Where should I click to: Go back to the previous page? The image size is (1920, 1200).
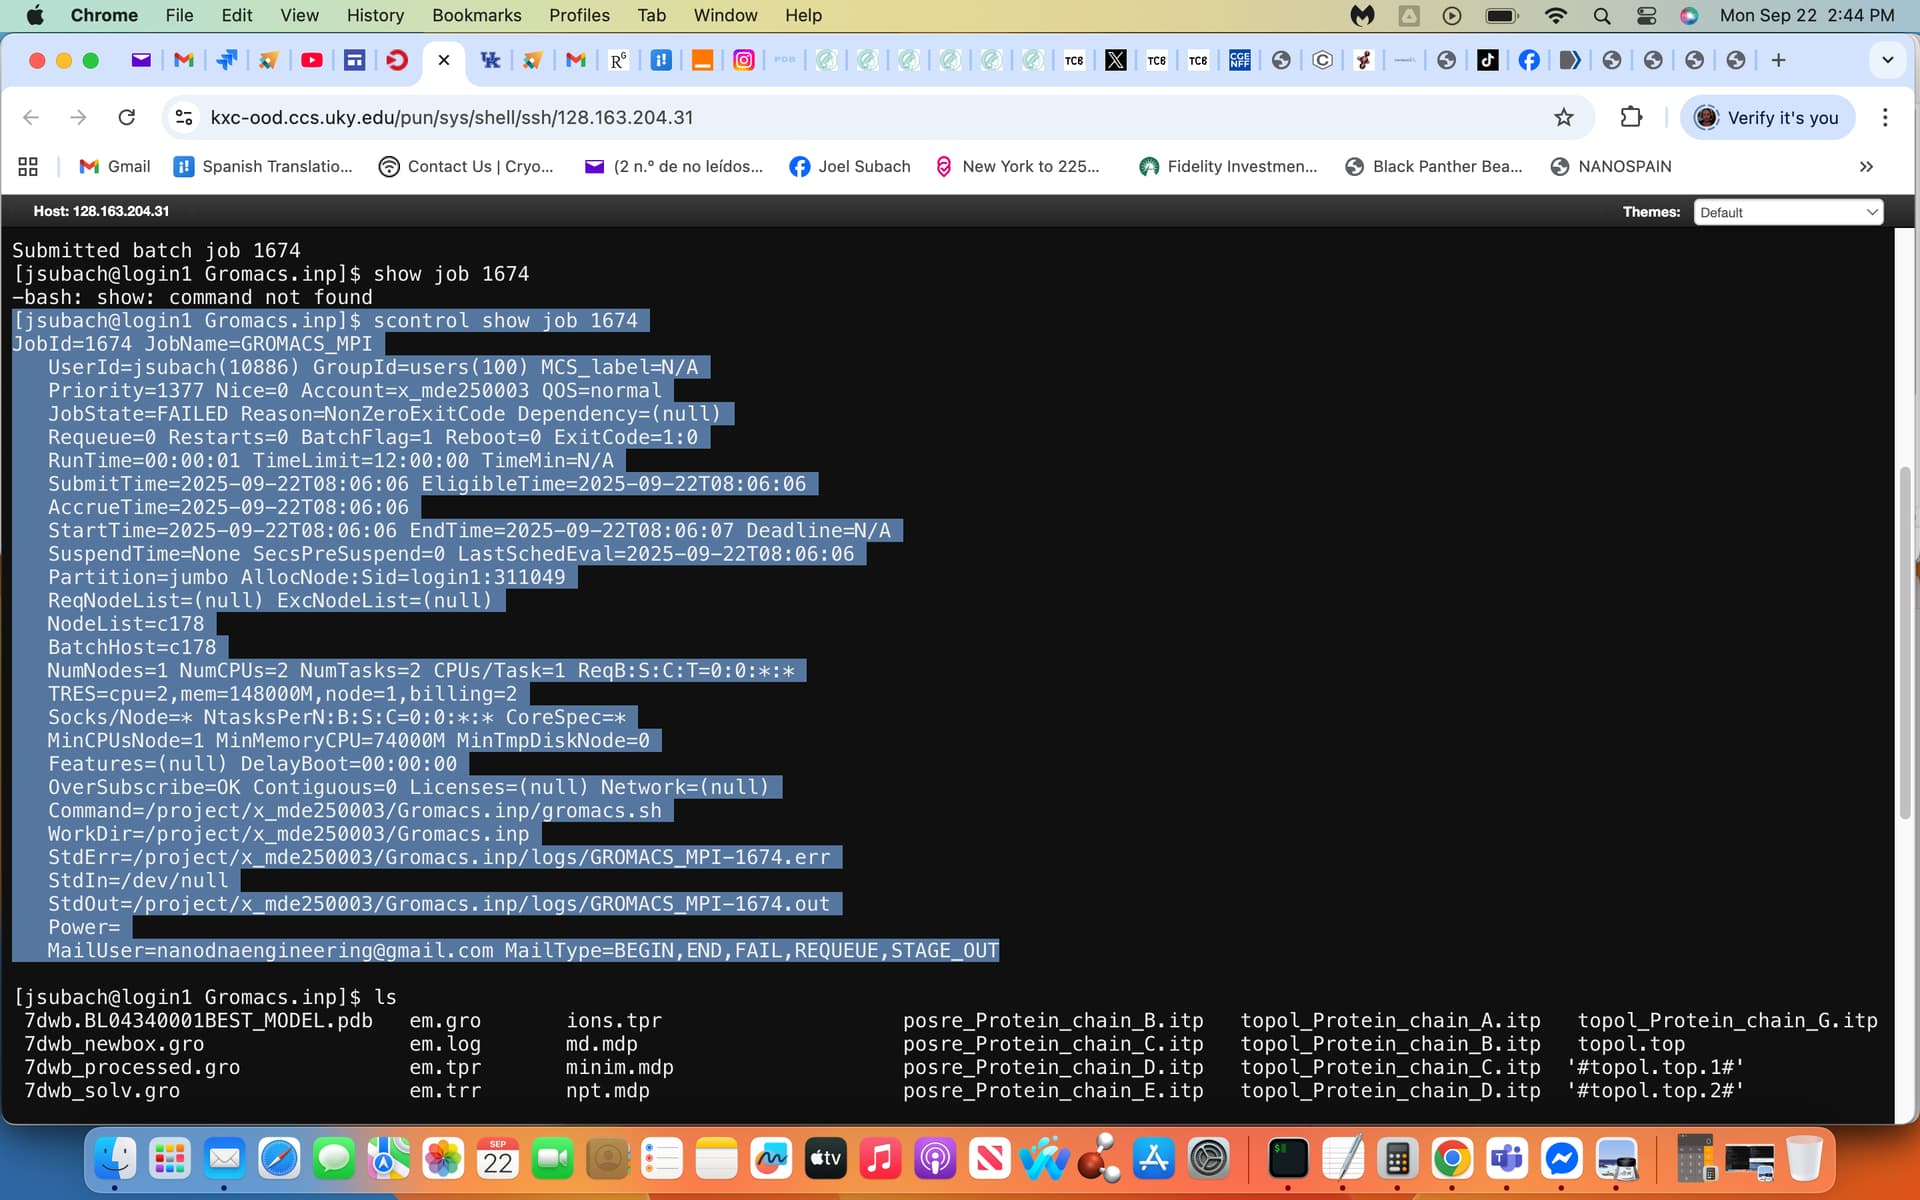31,117
